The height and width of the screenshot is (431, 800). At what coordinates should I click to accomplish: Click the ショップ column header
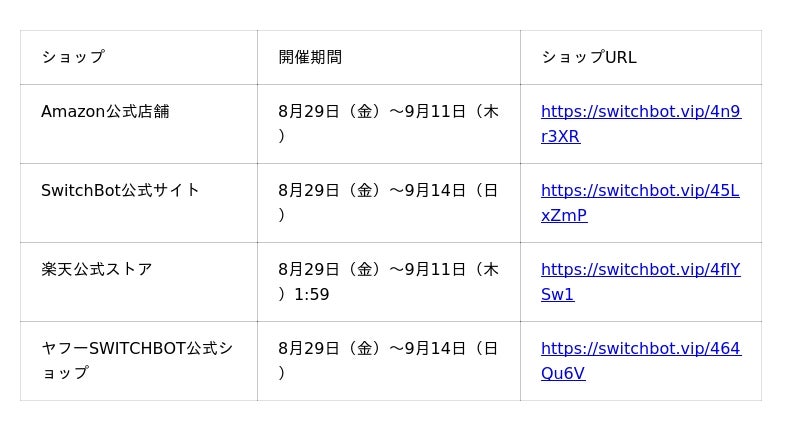pyautogui.click(x=72, y=57)
